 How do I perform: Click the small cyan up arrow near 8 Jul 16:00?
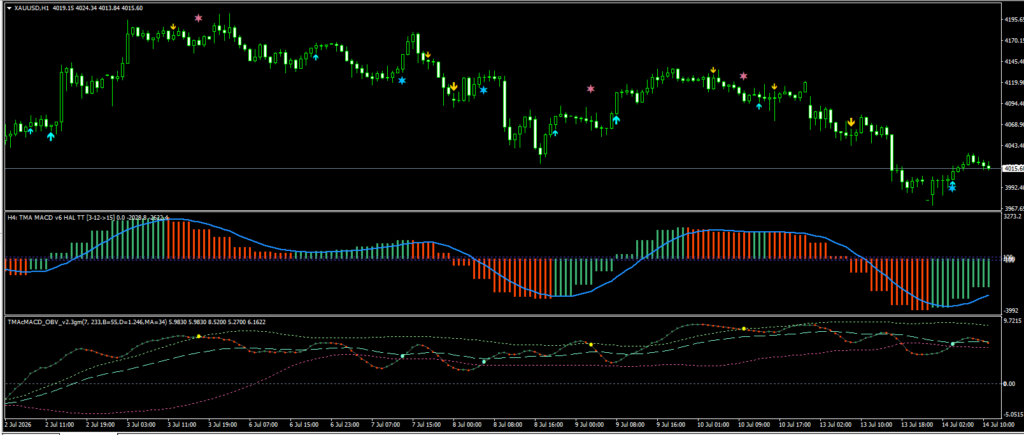[x=555, y=133]
